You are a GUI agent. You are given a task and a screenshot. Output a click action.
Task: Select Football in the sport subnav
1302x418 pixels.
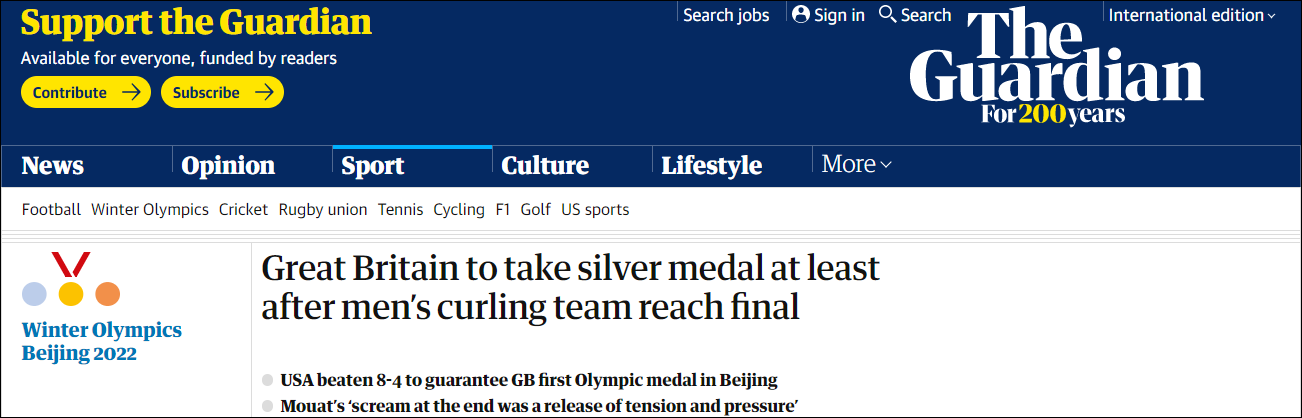[51, 210]
